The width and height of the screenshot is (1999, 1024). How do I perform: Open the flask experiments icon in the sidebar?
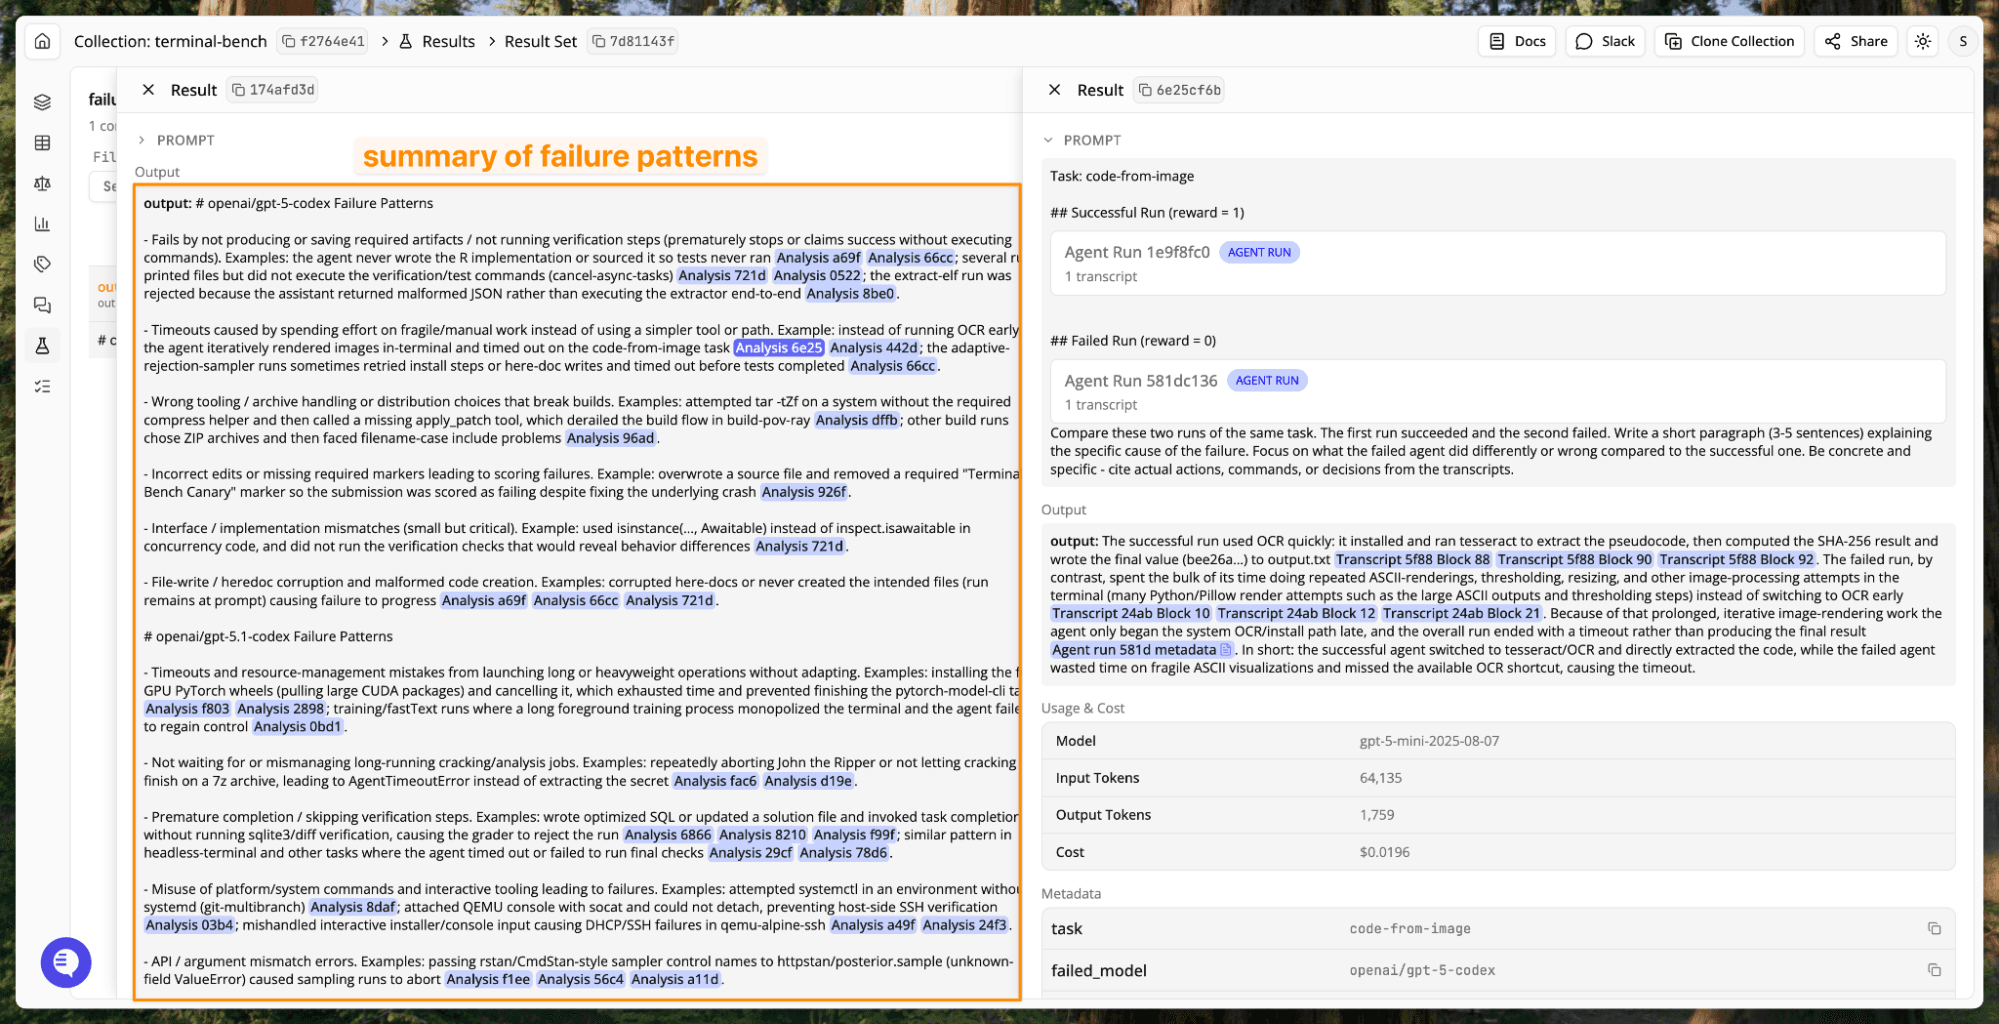coord(42,346)
